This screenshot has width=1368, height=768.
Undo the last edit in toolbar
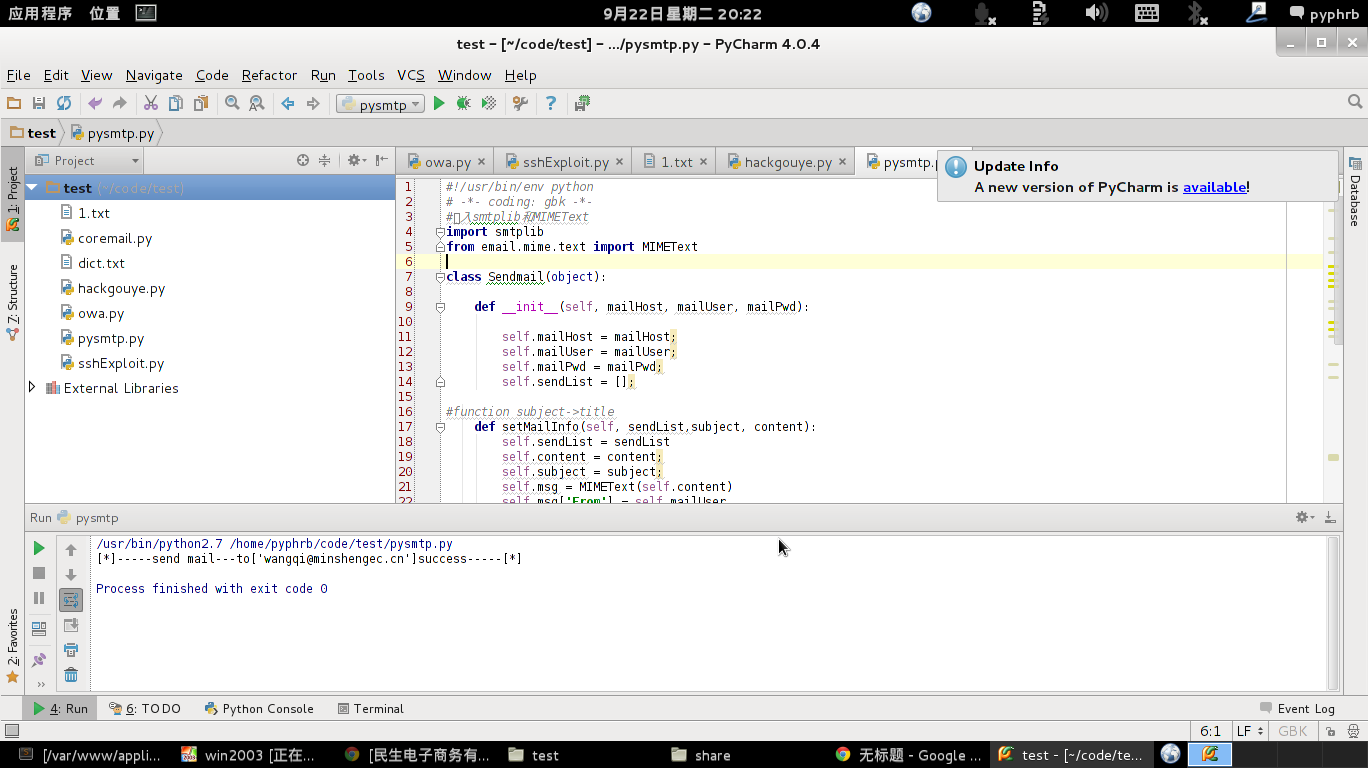click(x=95, y=103)
